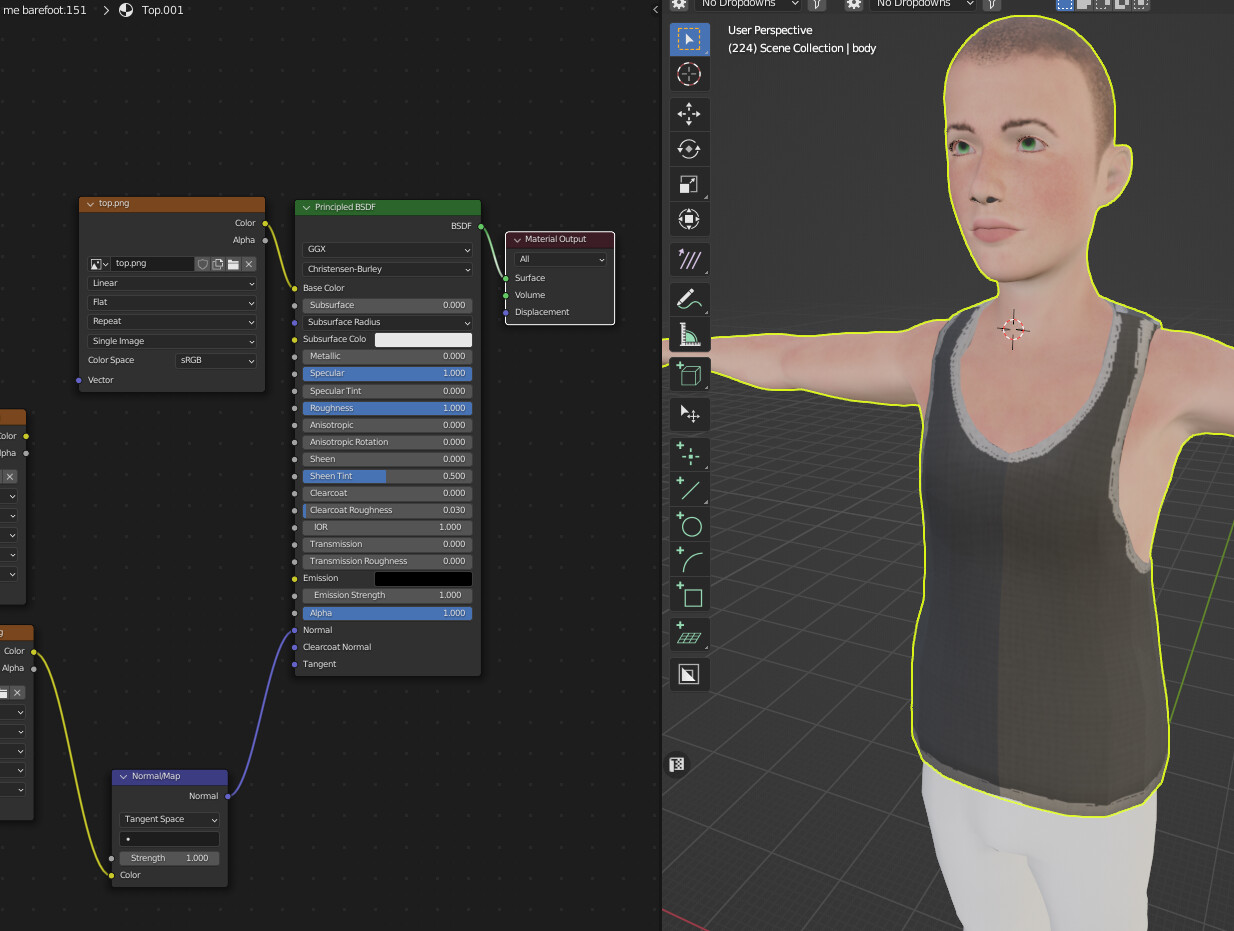The height and width of the screenshot is (931, 1234).
Task: Select the add grid tool icon
Action: coord(689,634)
